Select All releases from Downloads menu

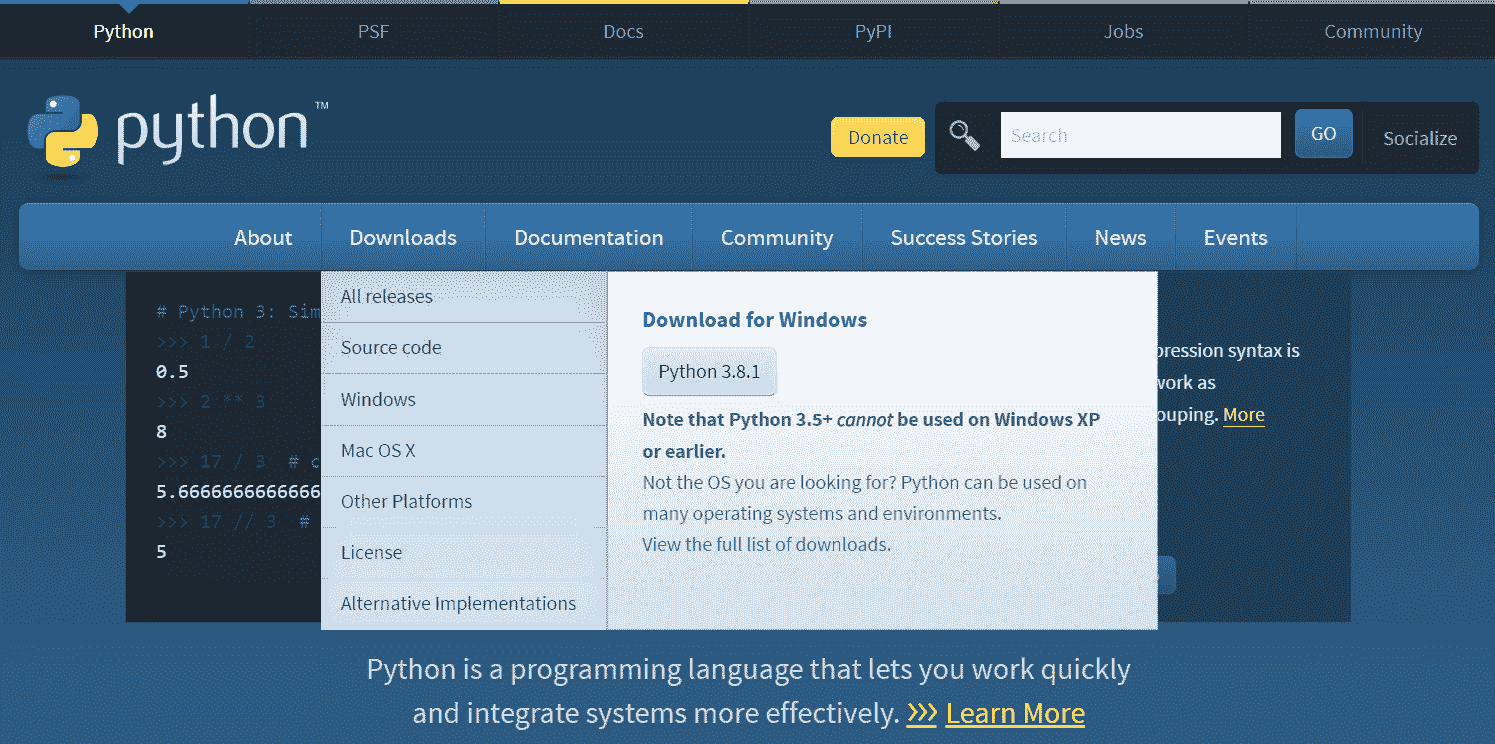(386, 296)
